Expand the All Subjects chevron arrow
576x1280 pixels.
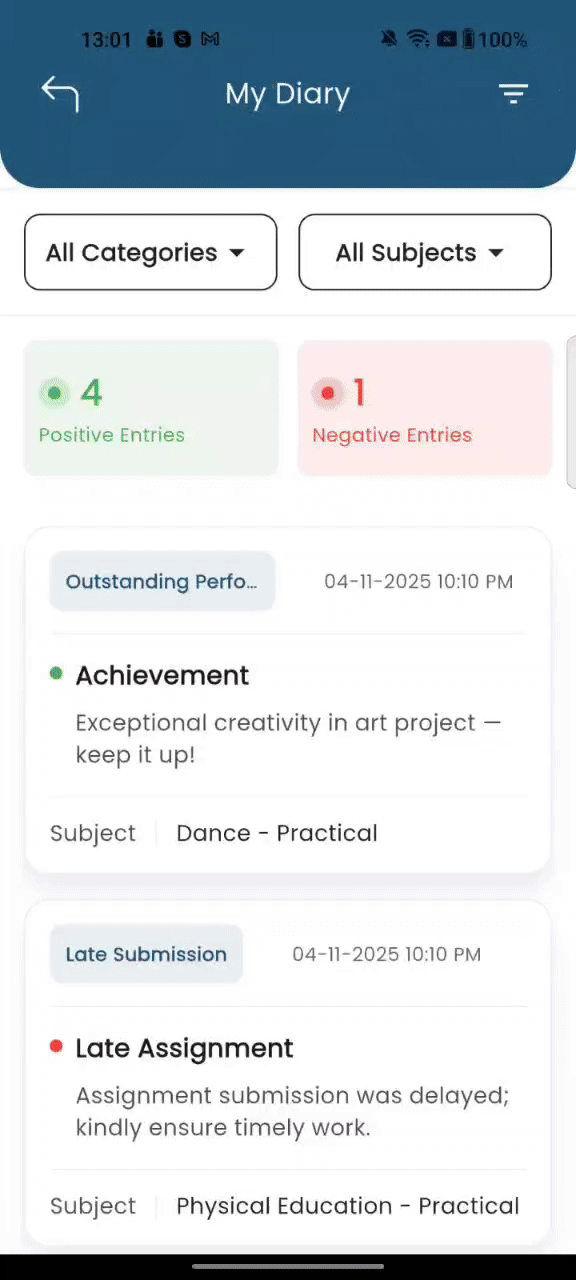pos(495,253)
